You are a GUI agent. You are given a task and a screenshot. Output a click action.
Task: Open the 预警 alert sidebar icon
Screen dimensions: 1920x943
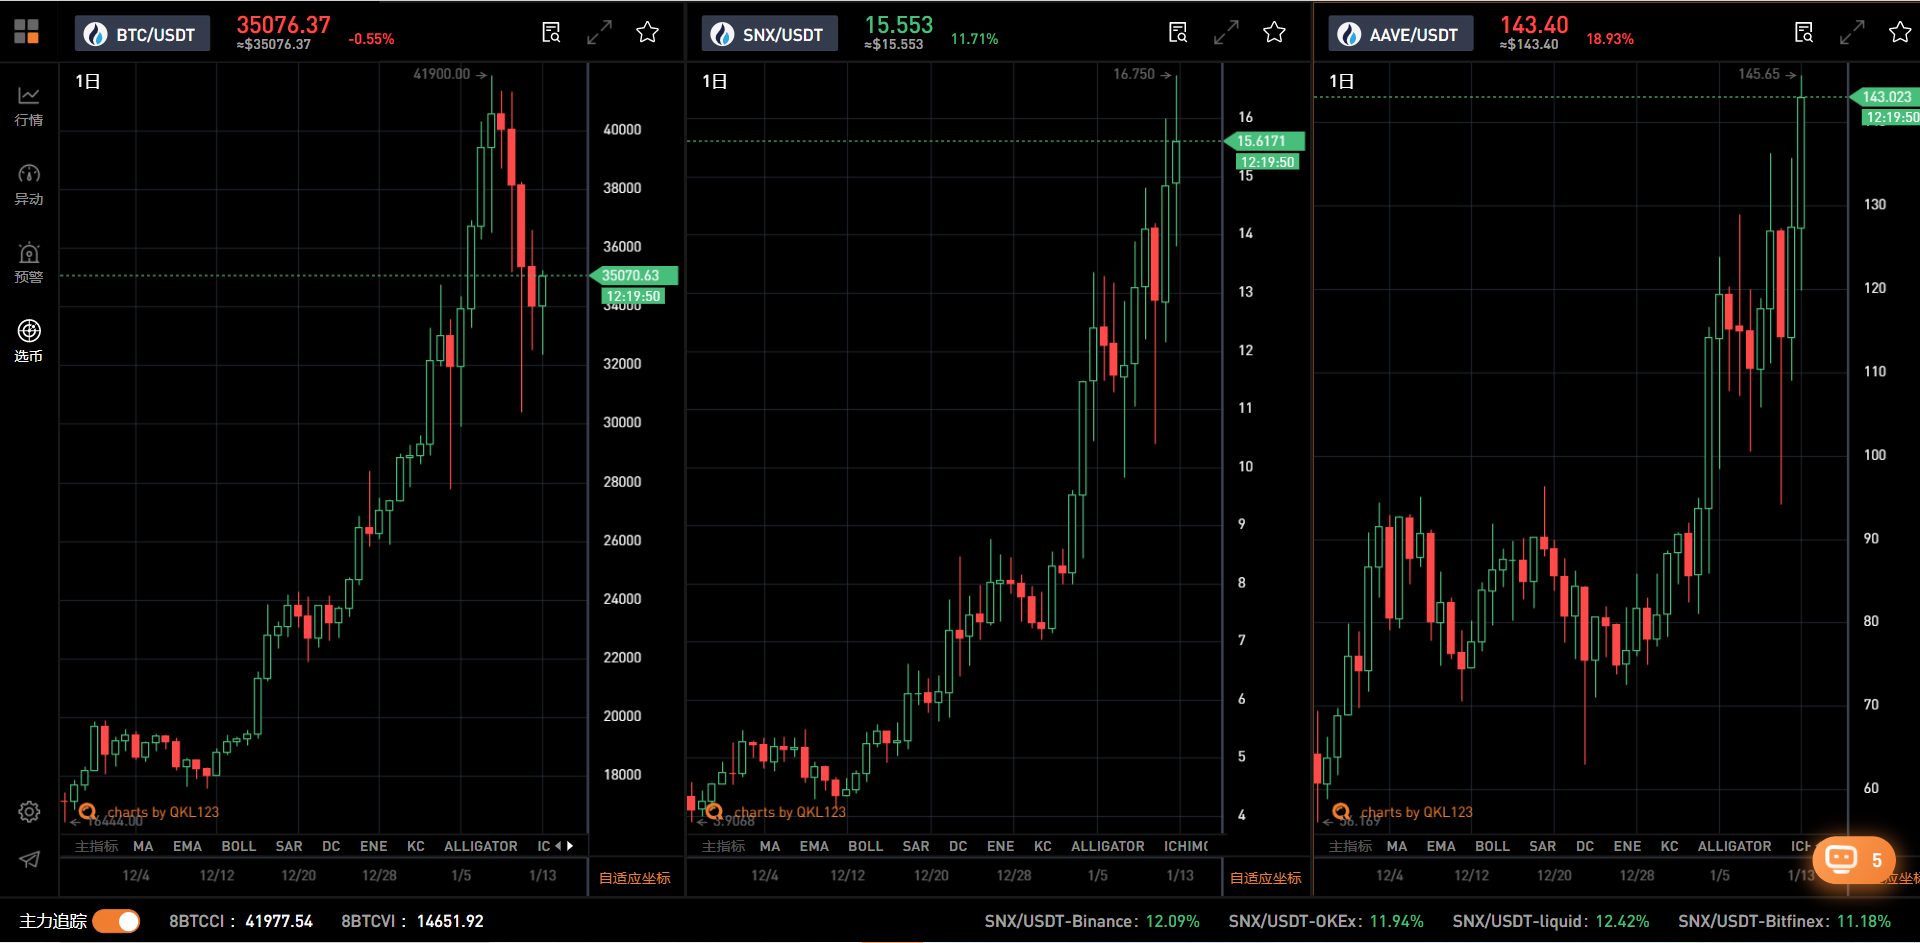click(x=29, y=263)
